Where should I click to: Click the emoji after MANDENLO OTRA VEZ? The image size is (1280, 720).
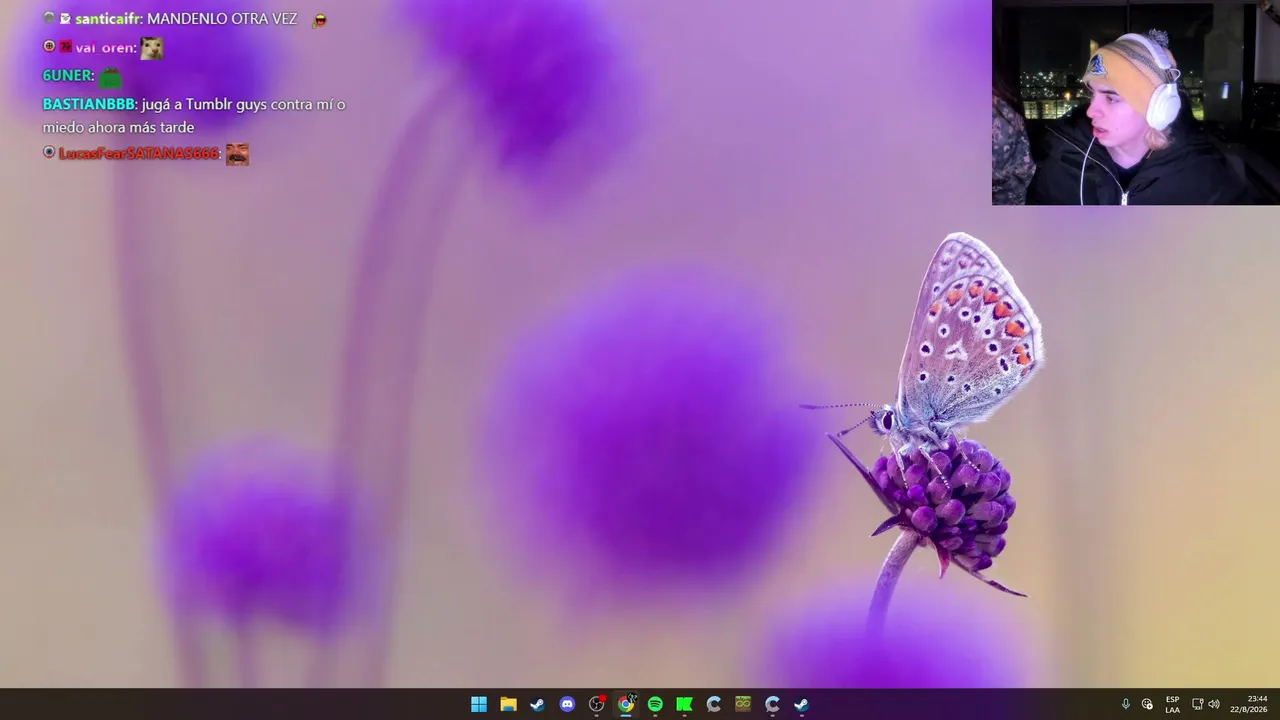click(x=319, y=19)
